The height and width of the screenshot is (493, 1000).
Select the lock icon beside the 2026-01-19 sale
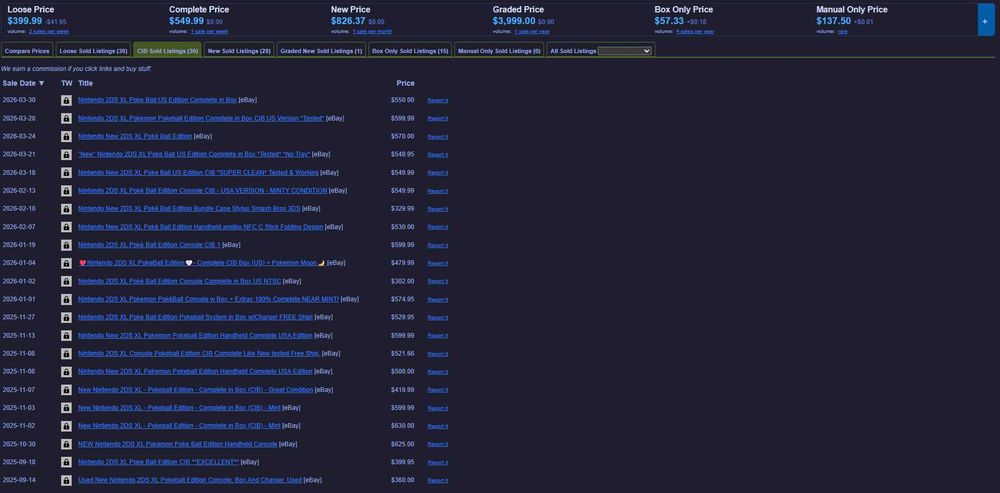[x=66, y=245]
